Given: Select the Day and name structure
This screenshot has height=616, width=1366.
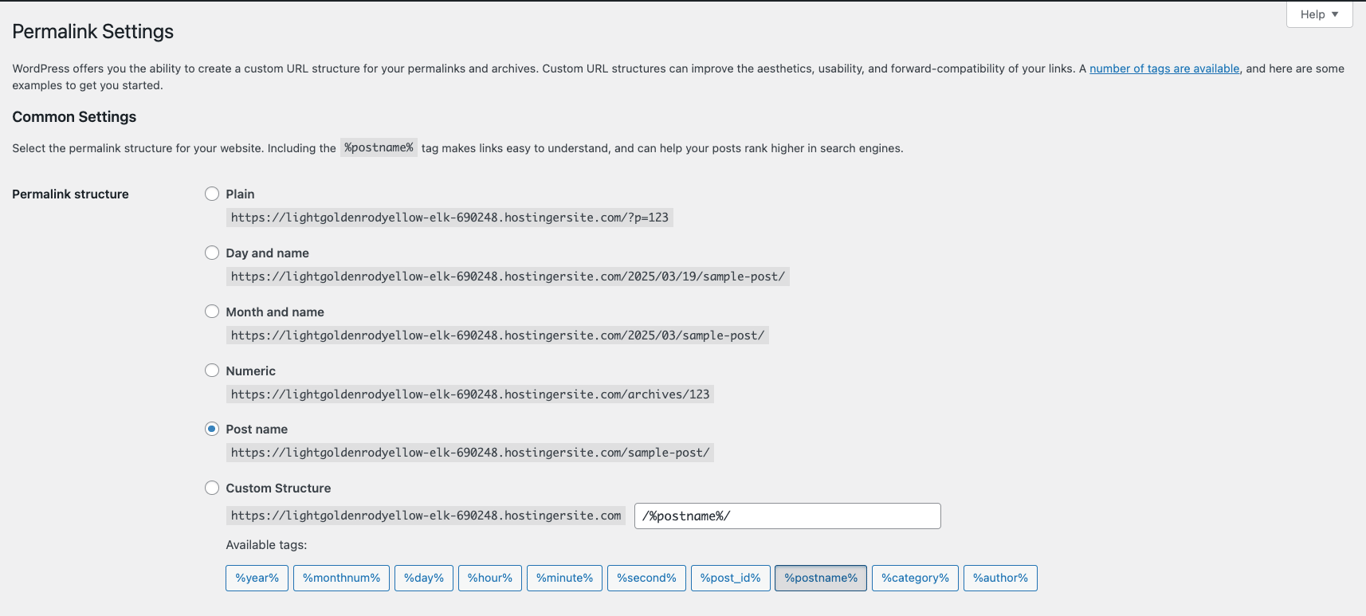Looking at the screenshot, I should pyautogui.click(x=212, y=252).
